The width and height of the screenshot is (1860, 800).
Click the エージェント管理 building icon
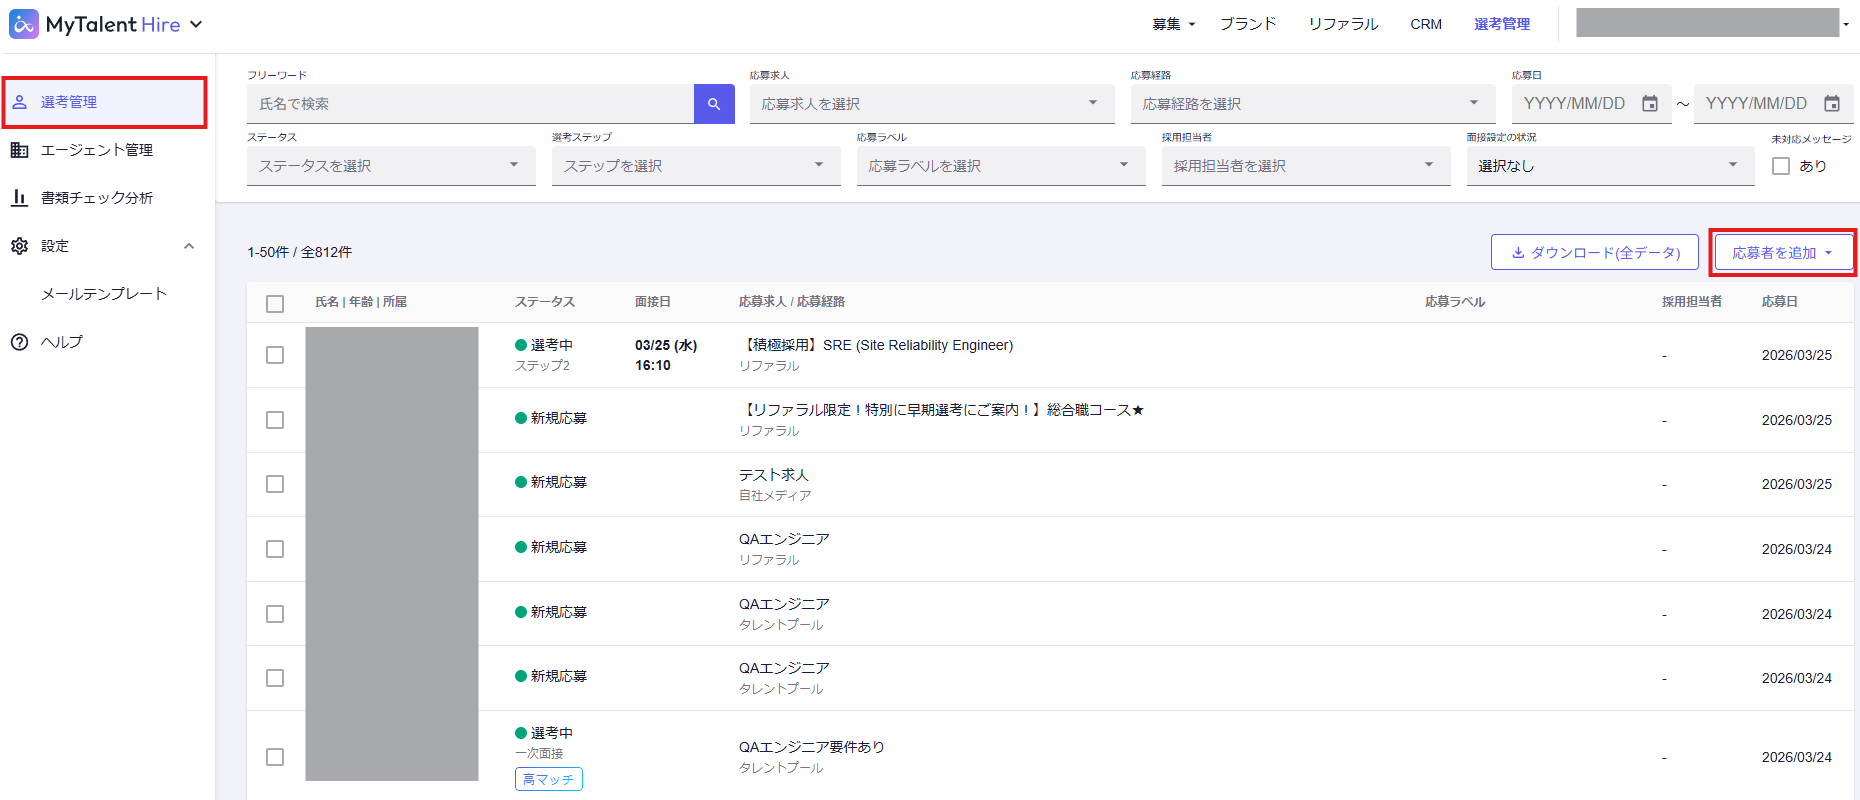[x=20, y=150]
